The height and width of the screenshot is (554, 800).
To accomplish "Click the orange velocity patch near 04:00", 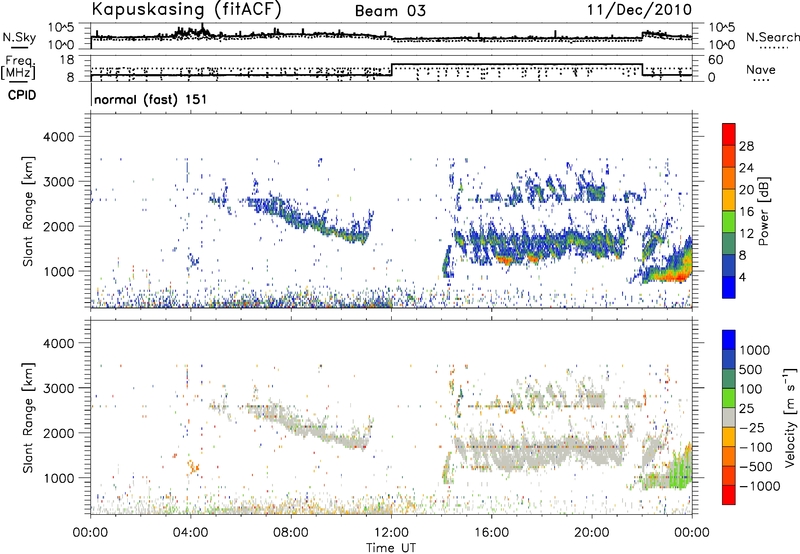I will 193,466.
